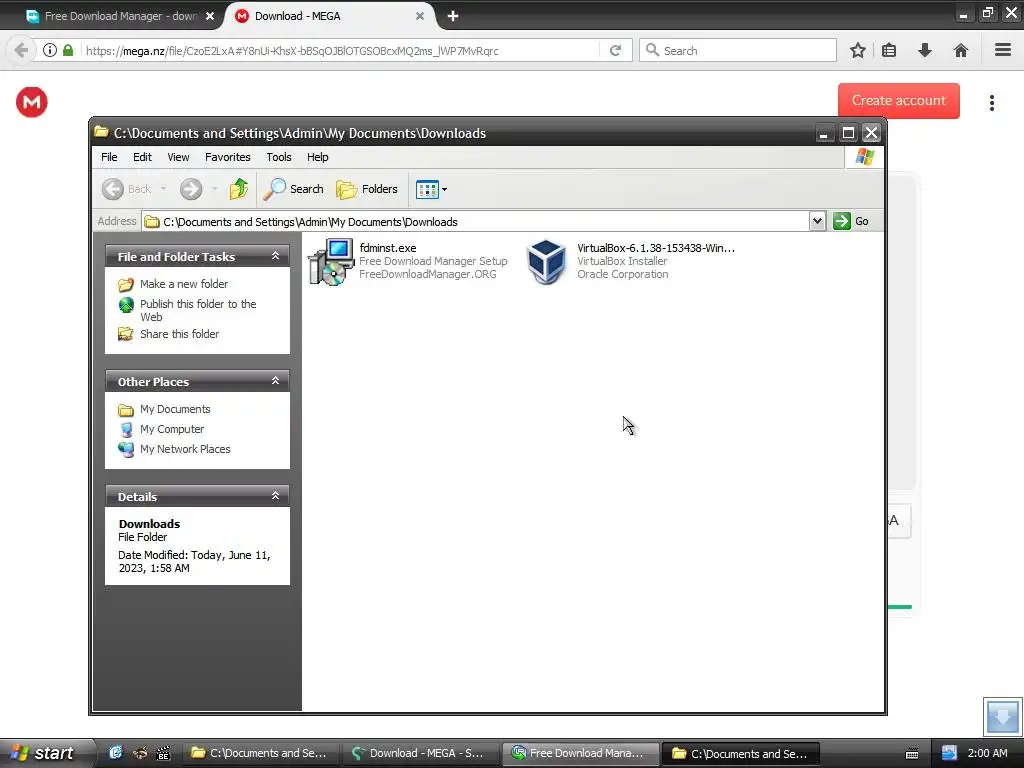The height and width of the screenshot is (768, 1024).
Task: Click the Explorer Forward arrow button
Action: click(191, 189)
